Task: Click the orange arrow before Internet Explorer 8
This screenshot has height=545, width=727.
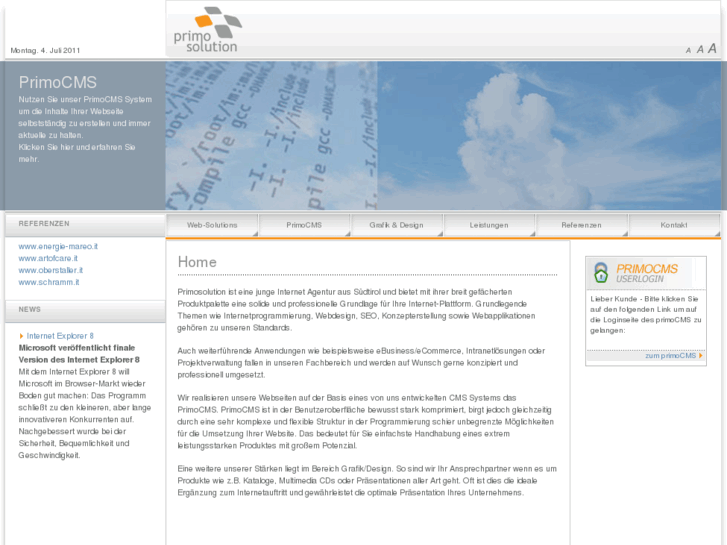Action: (x=21, y=336)
